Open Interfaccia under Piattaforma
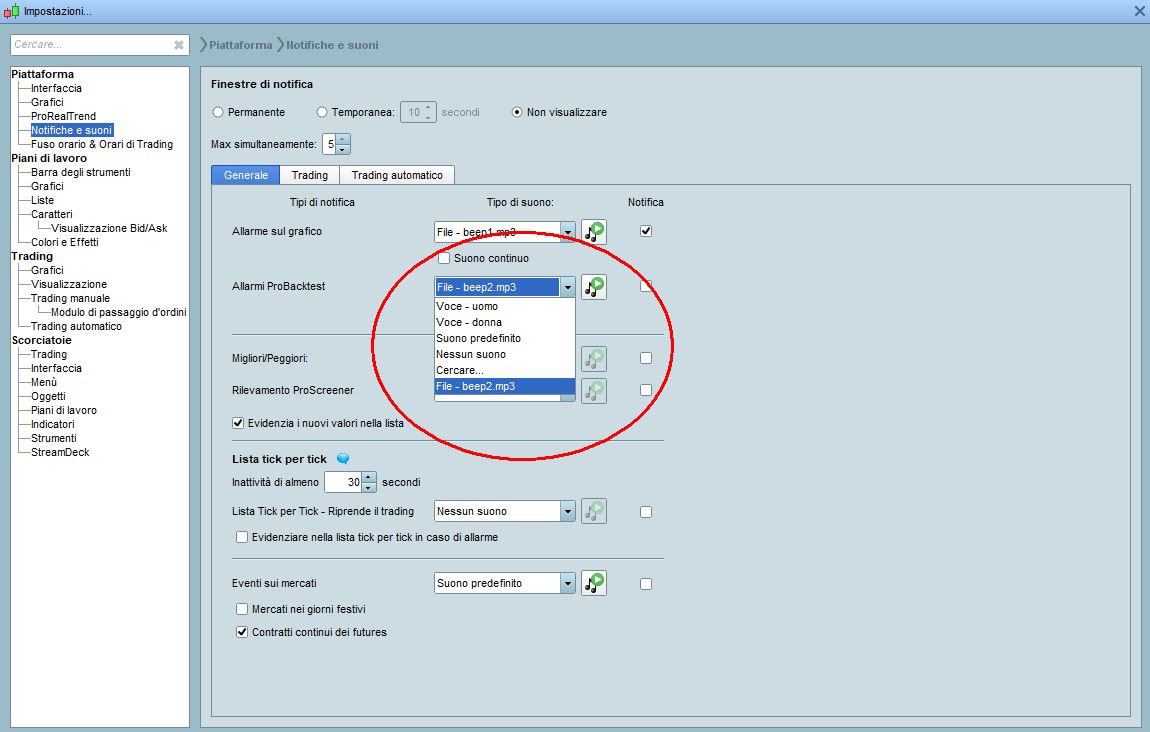This screenshot has width=1150, height=732. tap(56, 88)
